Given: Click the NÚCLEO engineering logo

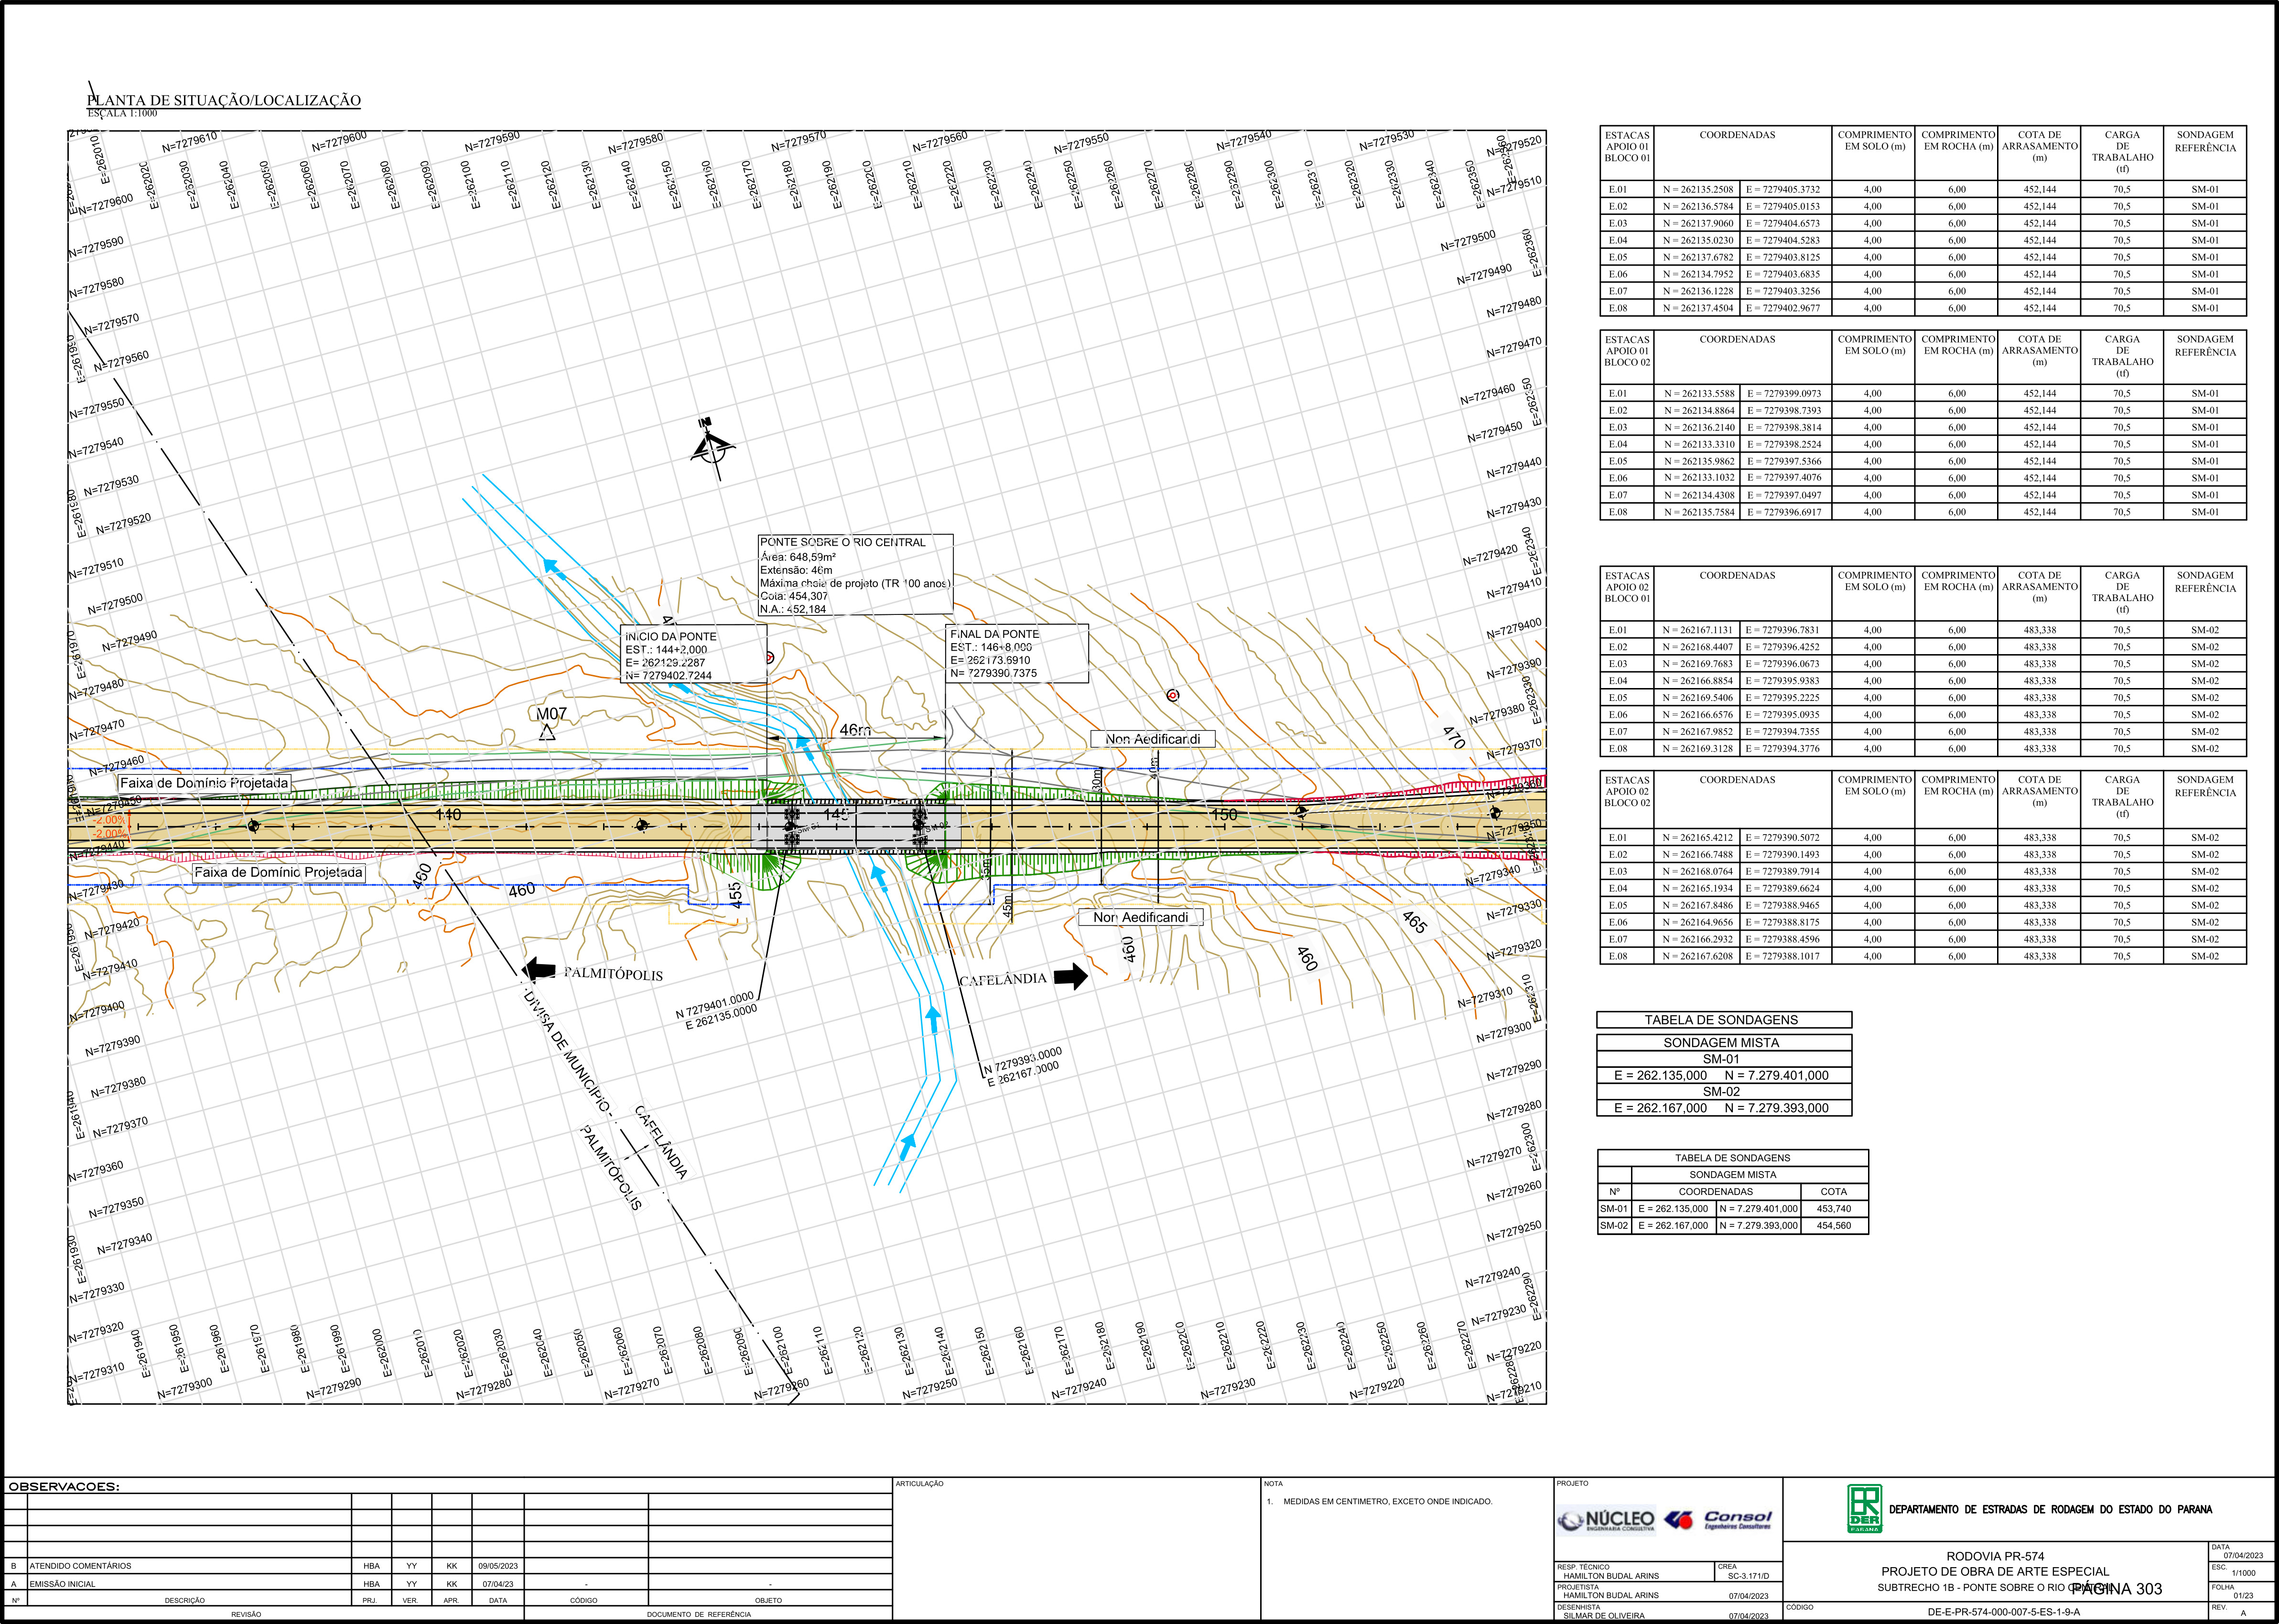Looking at the screenshot, I should coord(1607,1520).
